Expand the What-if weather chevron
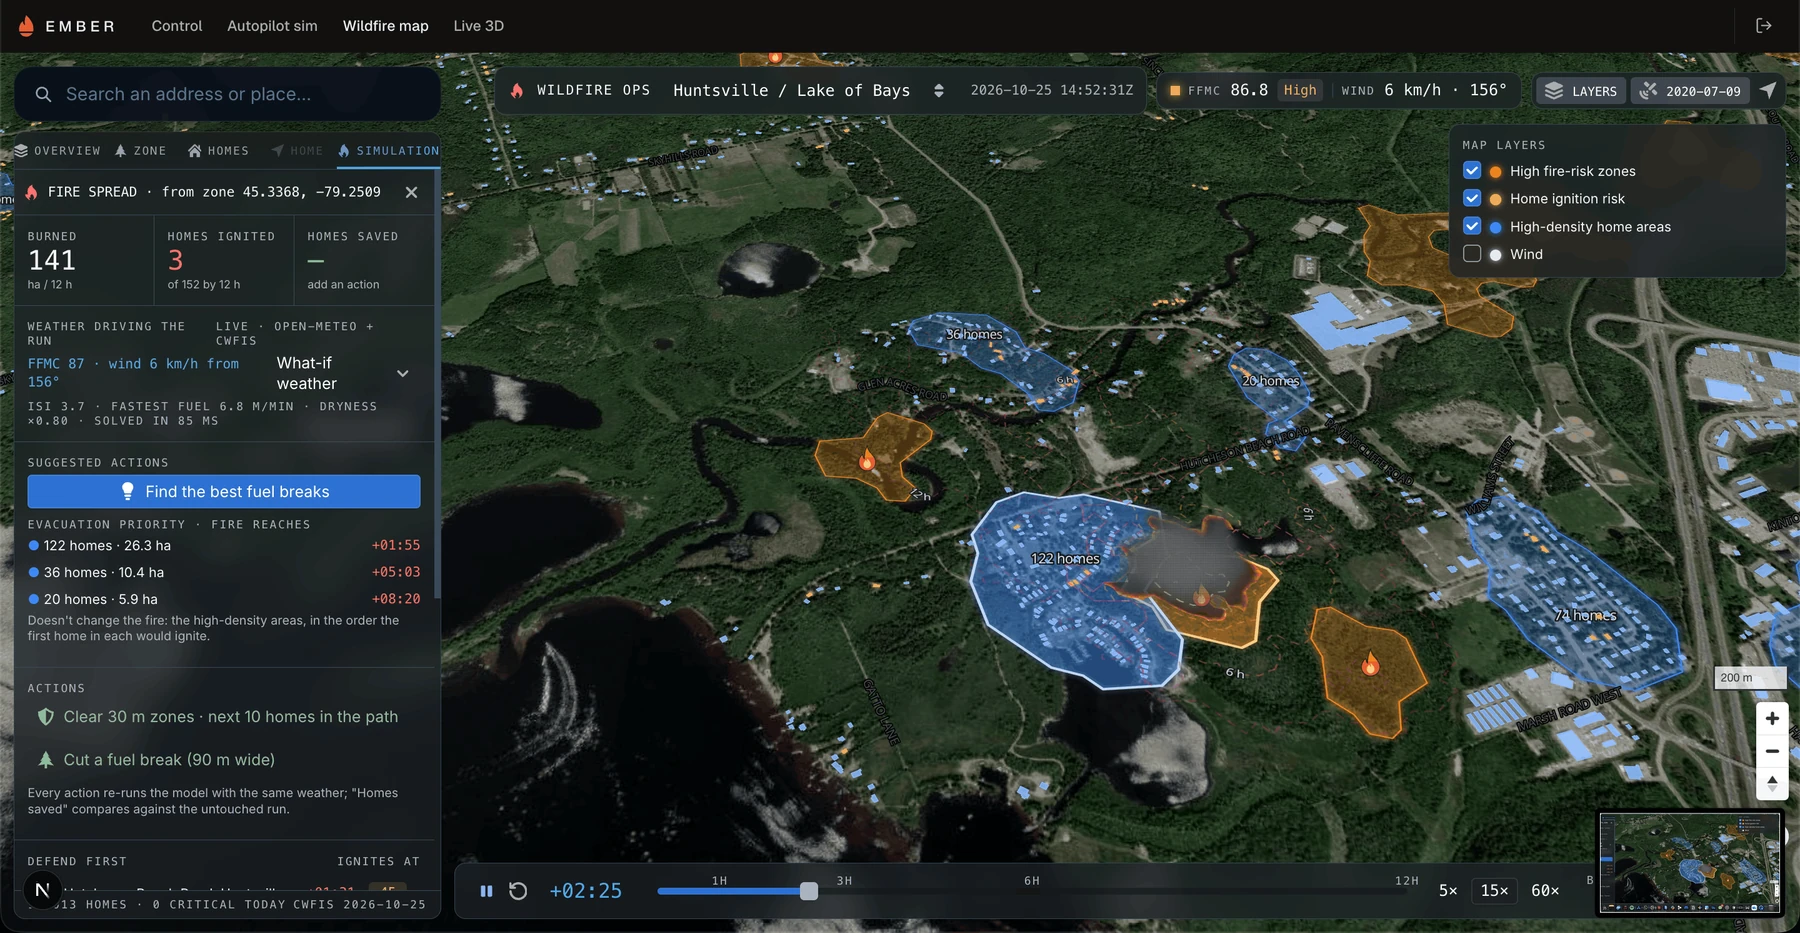Viewport: 1800px width, 933px height. 403,373
